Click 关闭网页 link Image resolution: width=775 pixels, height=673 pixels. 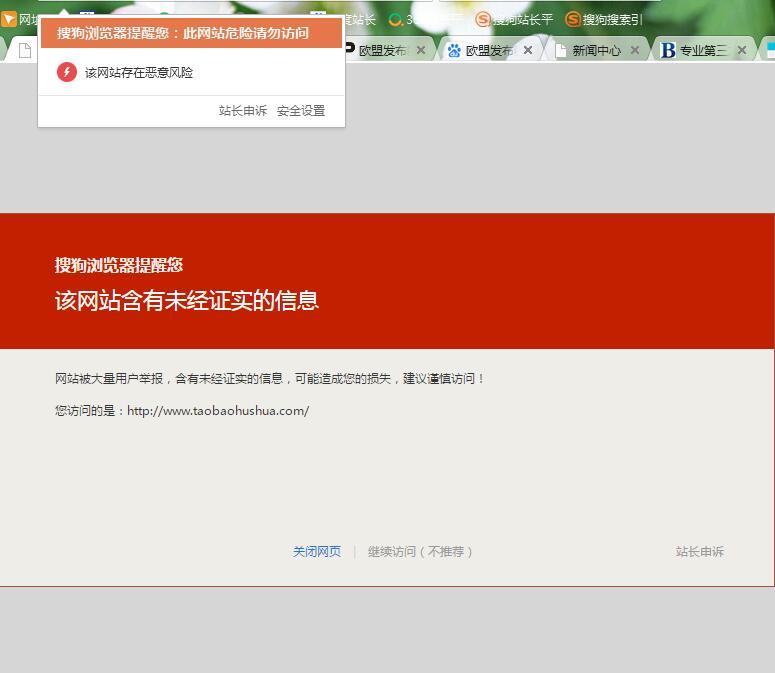317,551
